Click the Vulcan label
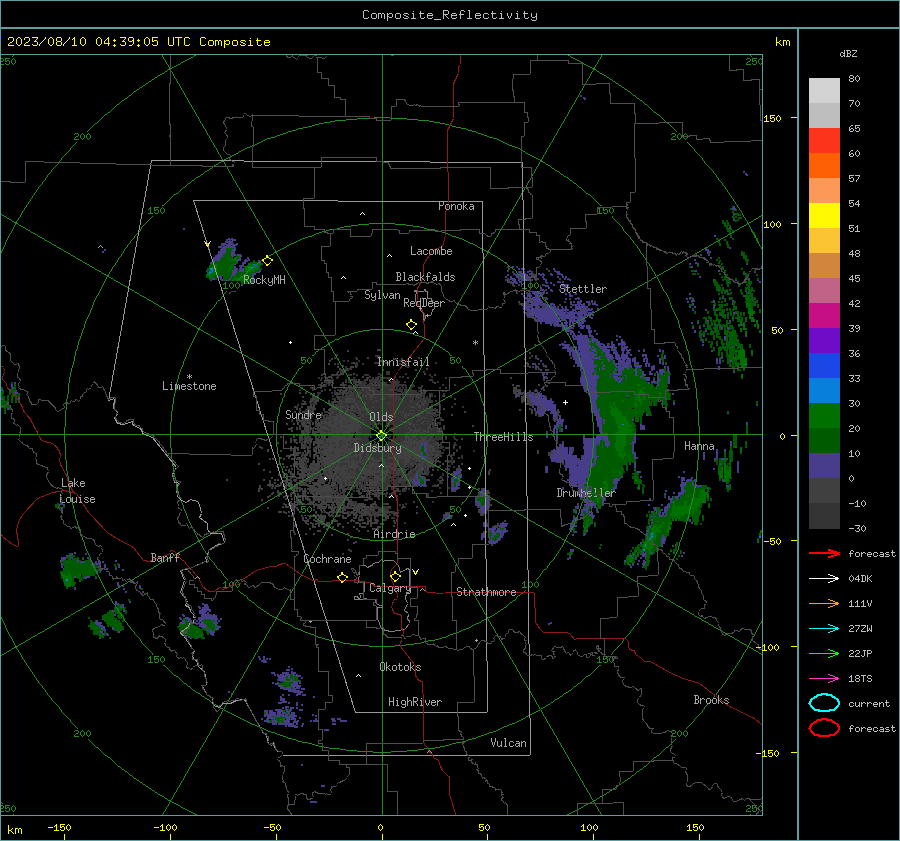 point(508,743)
